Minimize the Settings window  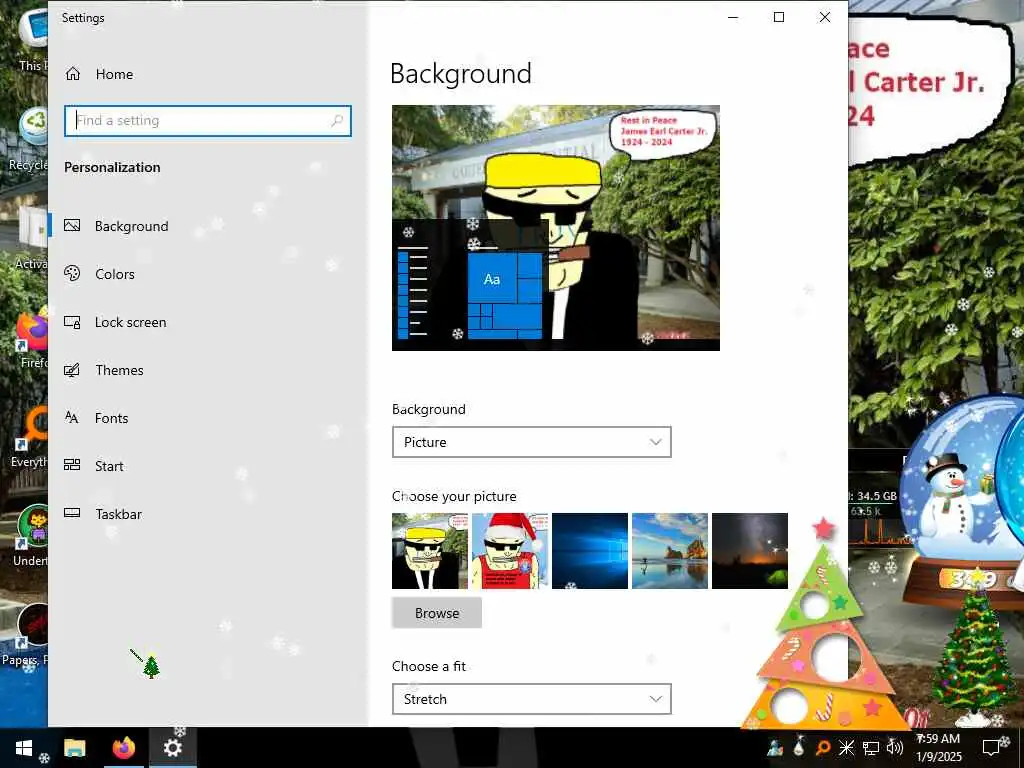(x=733, y=18)
